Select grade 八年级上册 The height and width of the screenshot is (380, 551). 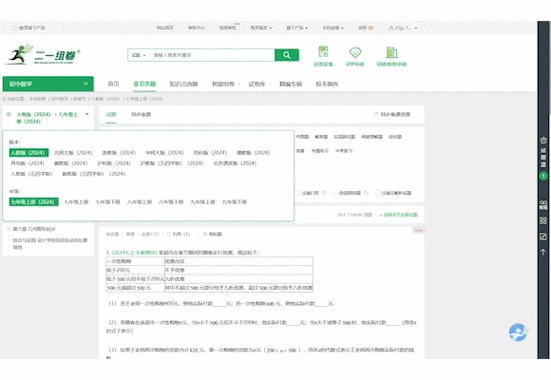pyautogui.click(x=140, y=202)
